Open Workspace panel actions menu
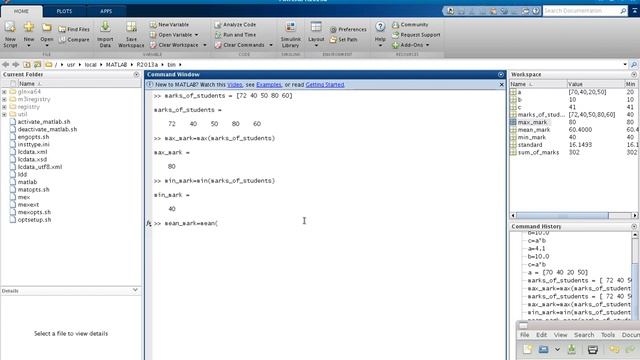640x360 pixels. click(634, 75)
